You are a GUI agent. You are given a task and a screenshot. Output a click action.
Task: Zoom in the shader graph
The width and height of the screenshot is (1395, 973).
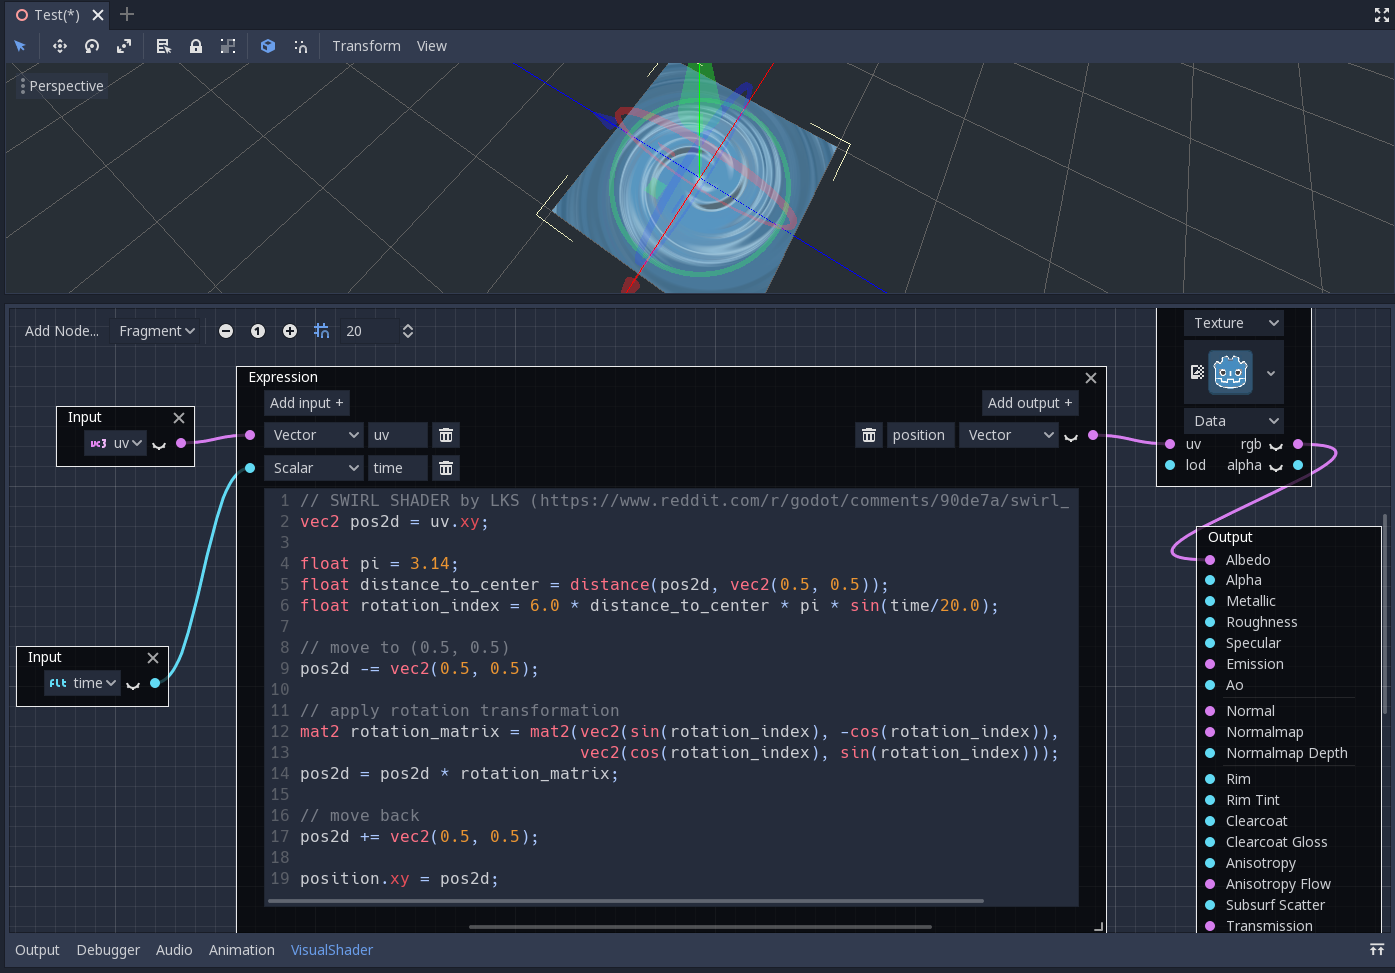click(290, 331)
